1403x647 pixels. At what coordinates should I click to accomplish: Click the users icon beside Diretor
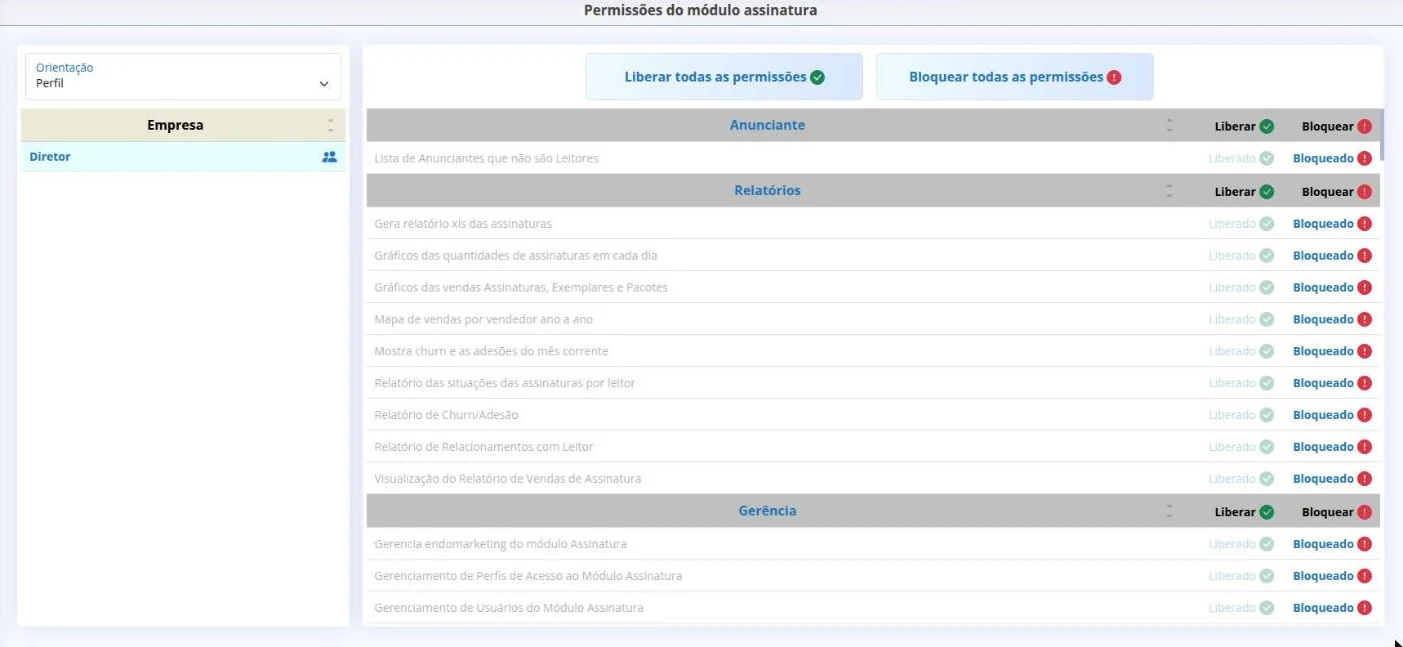click(330, 157)
